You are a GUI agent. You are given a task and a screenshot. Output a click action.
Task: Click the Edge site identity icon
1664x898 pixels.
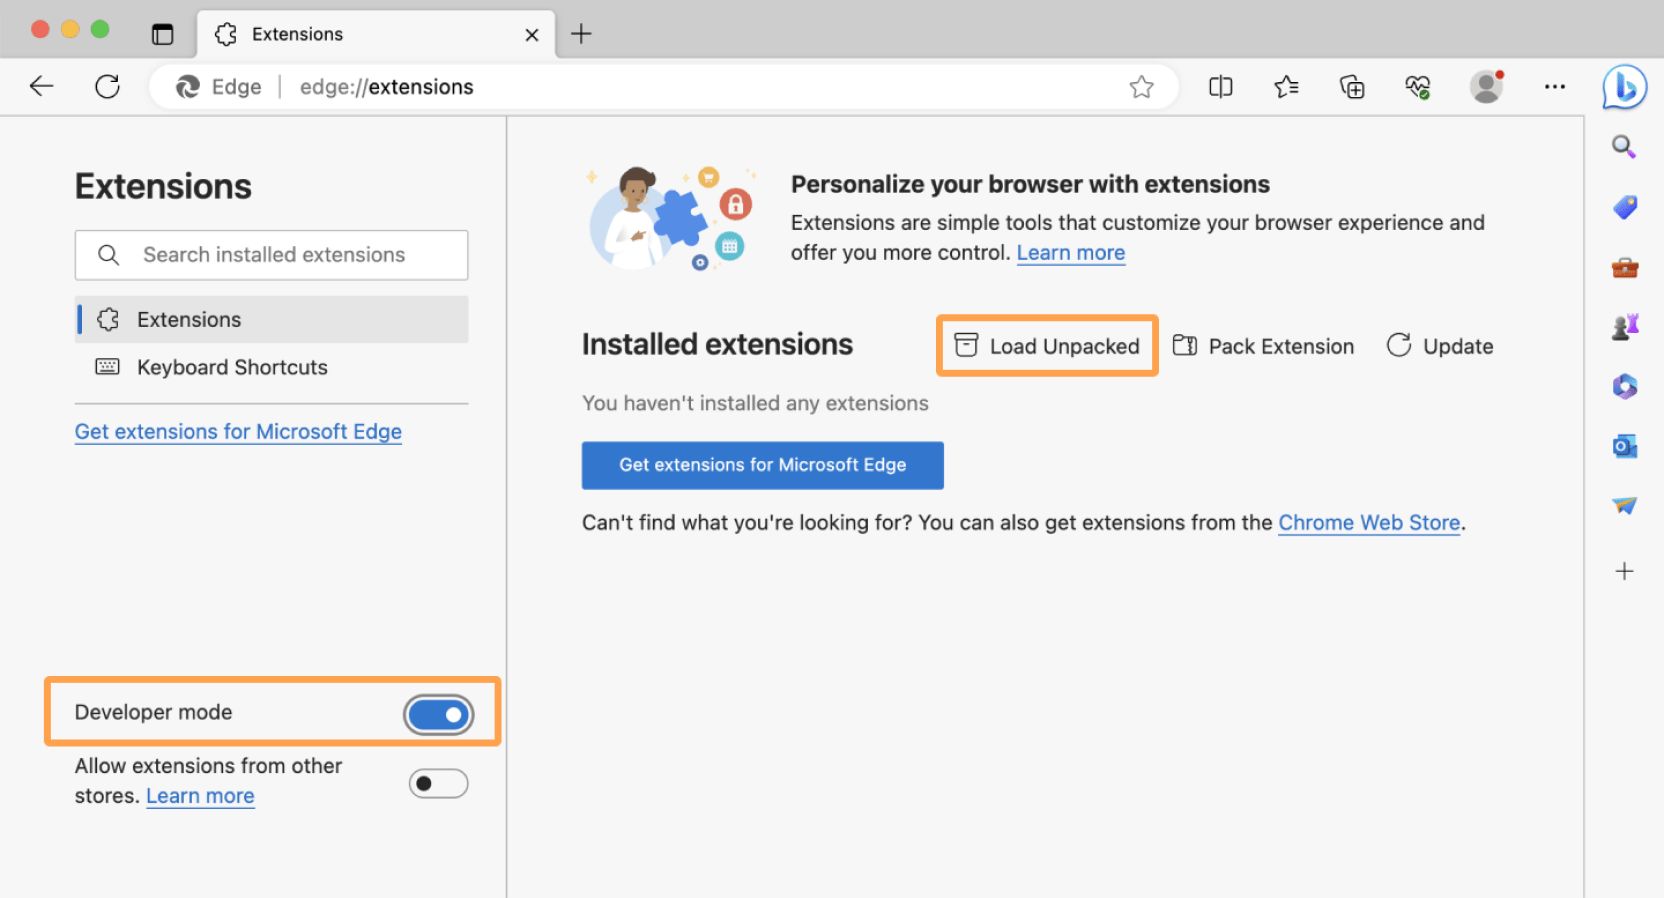click(x=187, y=87)
